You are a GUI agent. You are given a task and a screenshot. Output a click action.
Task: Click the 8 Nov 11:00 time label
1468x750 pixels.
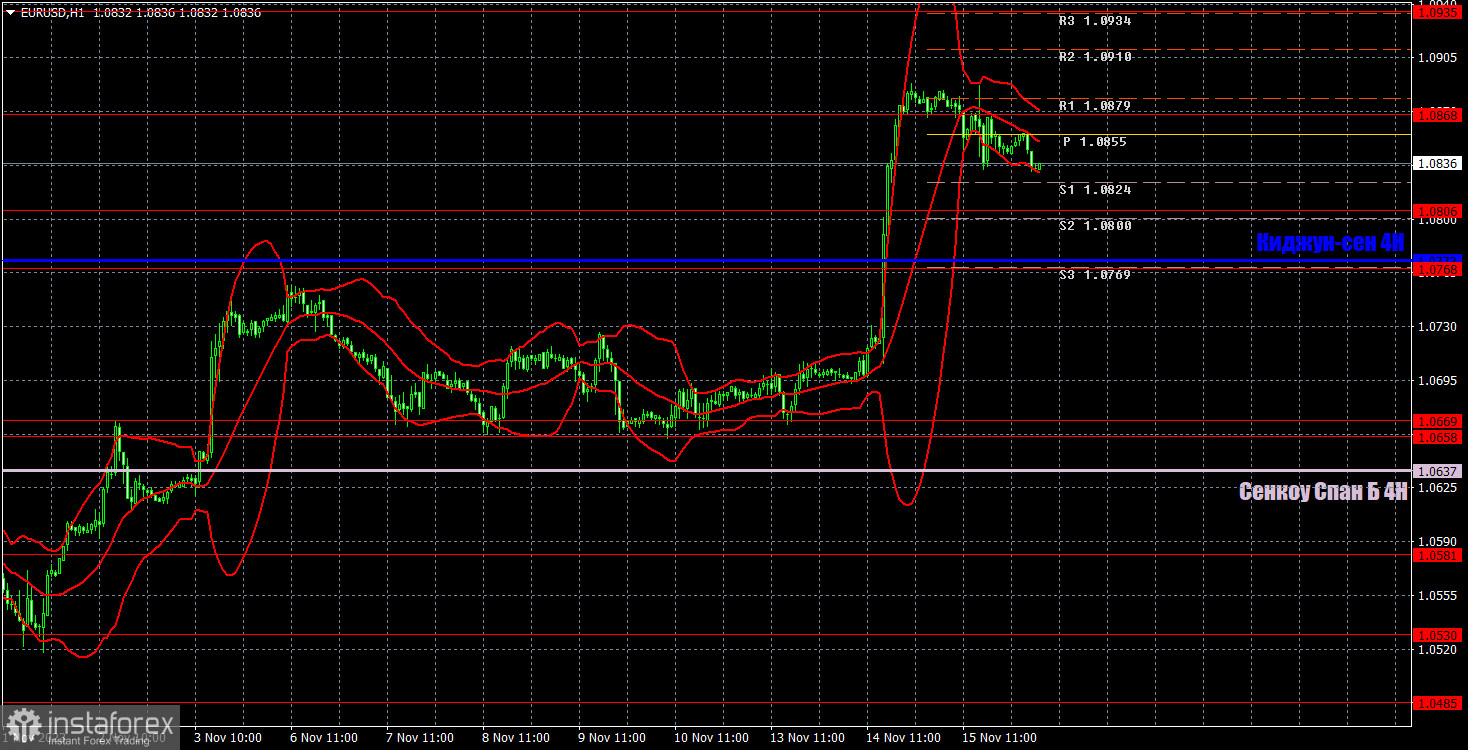coord(516,738)
